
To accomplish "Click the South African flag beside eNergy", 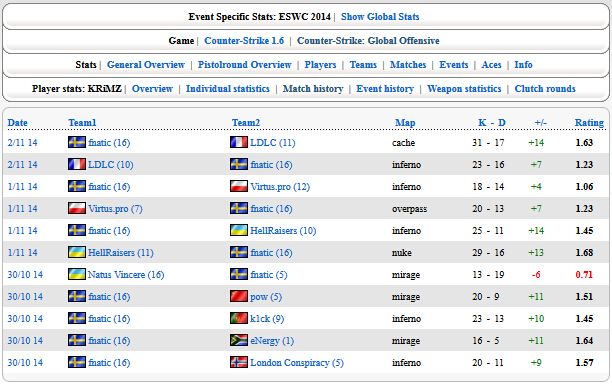I will (x=239, y=340).
